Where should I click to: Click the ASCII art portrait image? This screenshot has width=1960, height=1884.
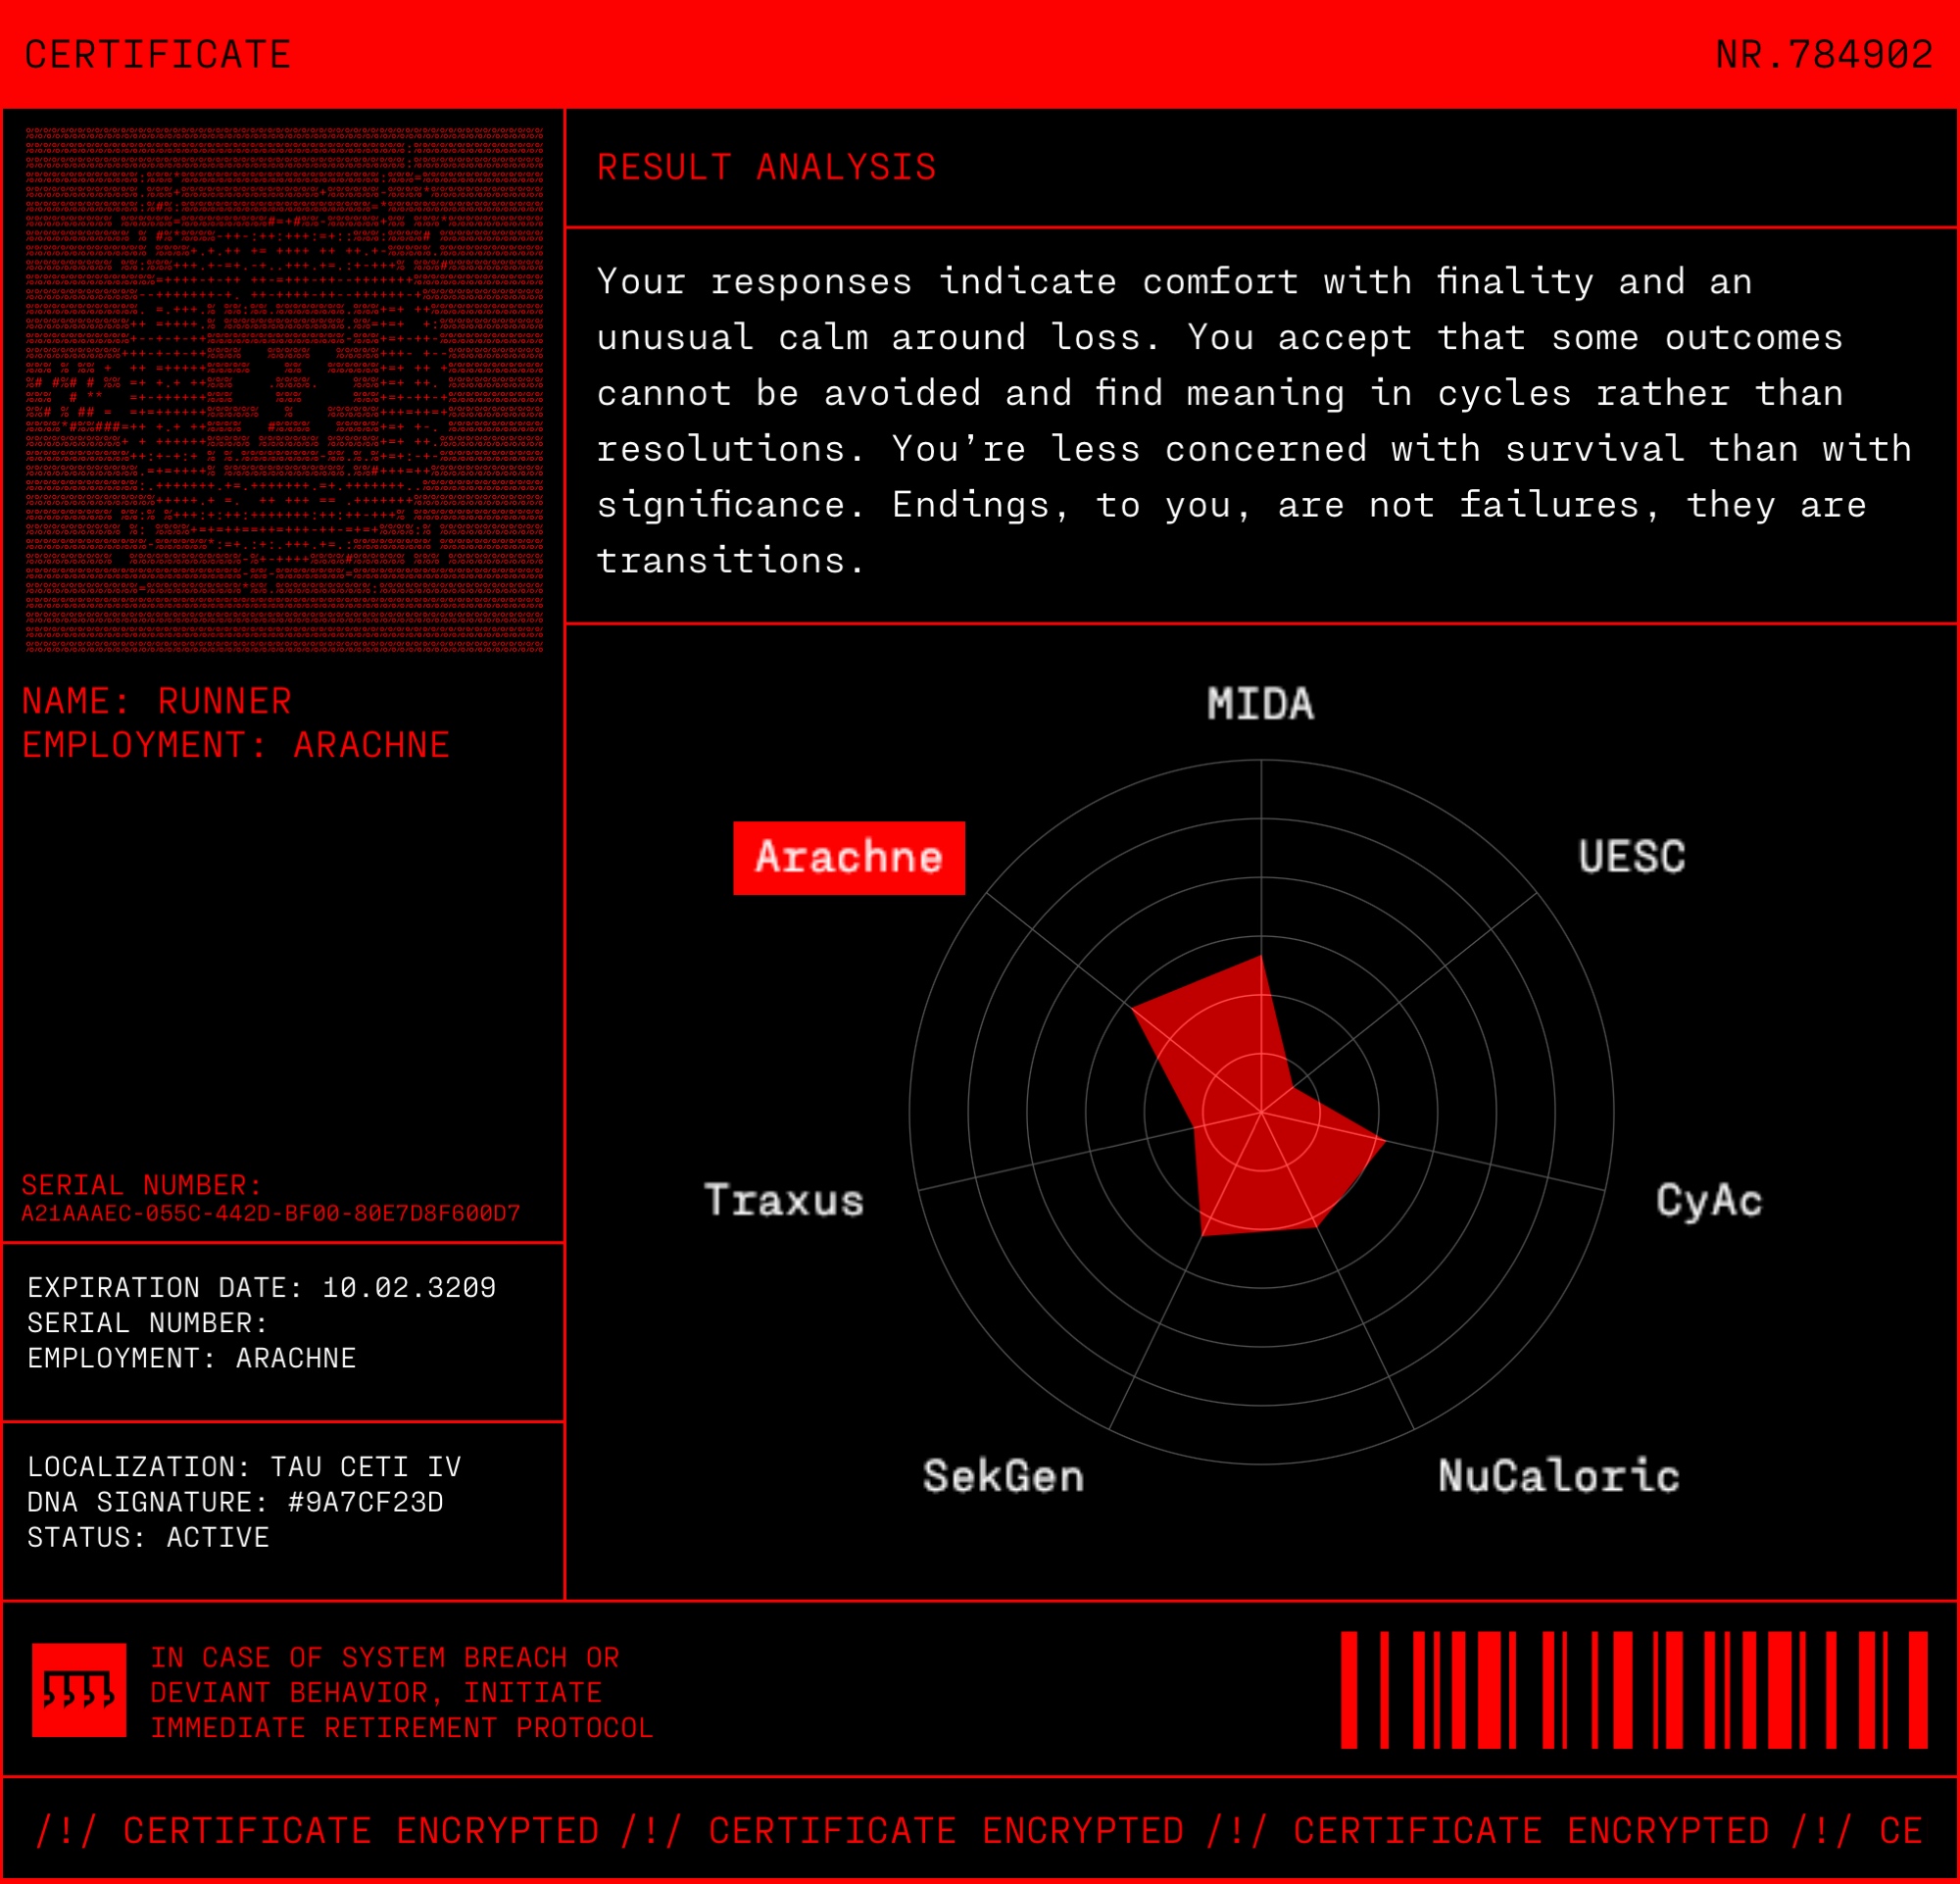pyautogui.click(x=284, y=389)
